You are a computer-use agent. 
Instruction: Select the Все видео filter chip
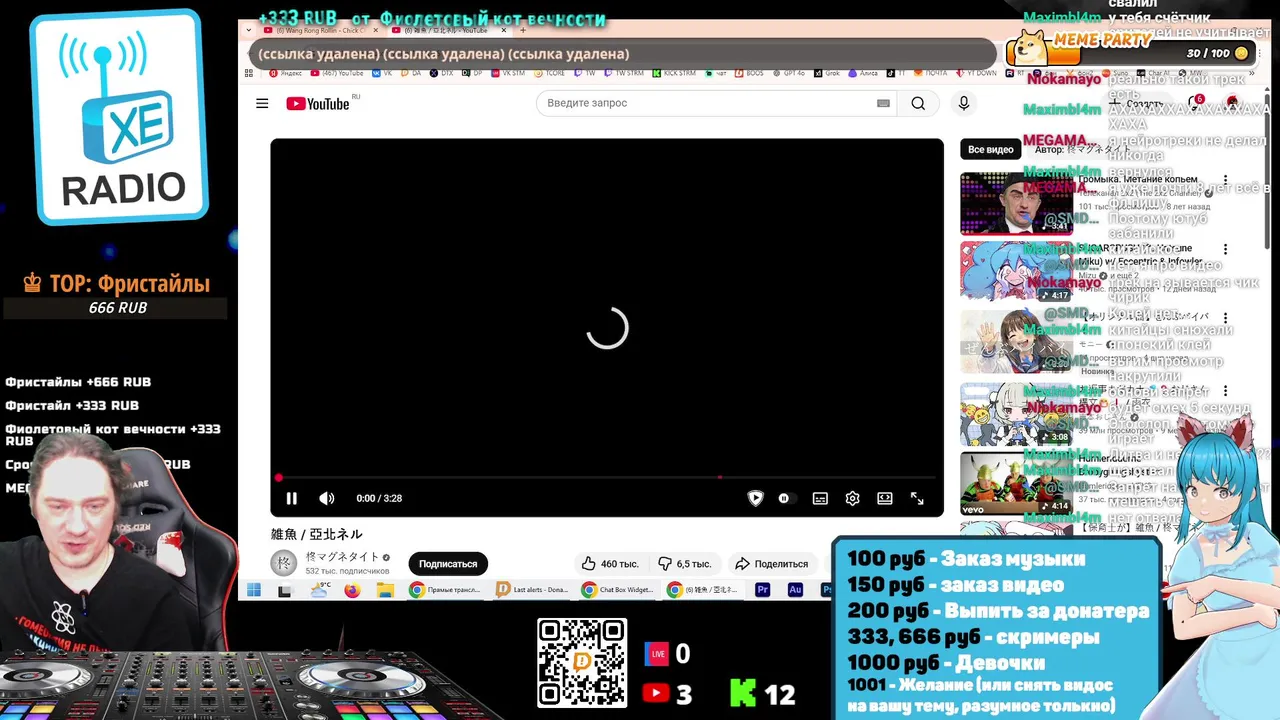point(991,149)
